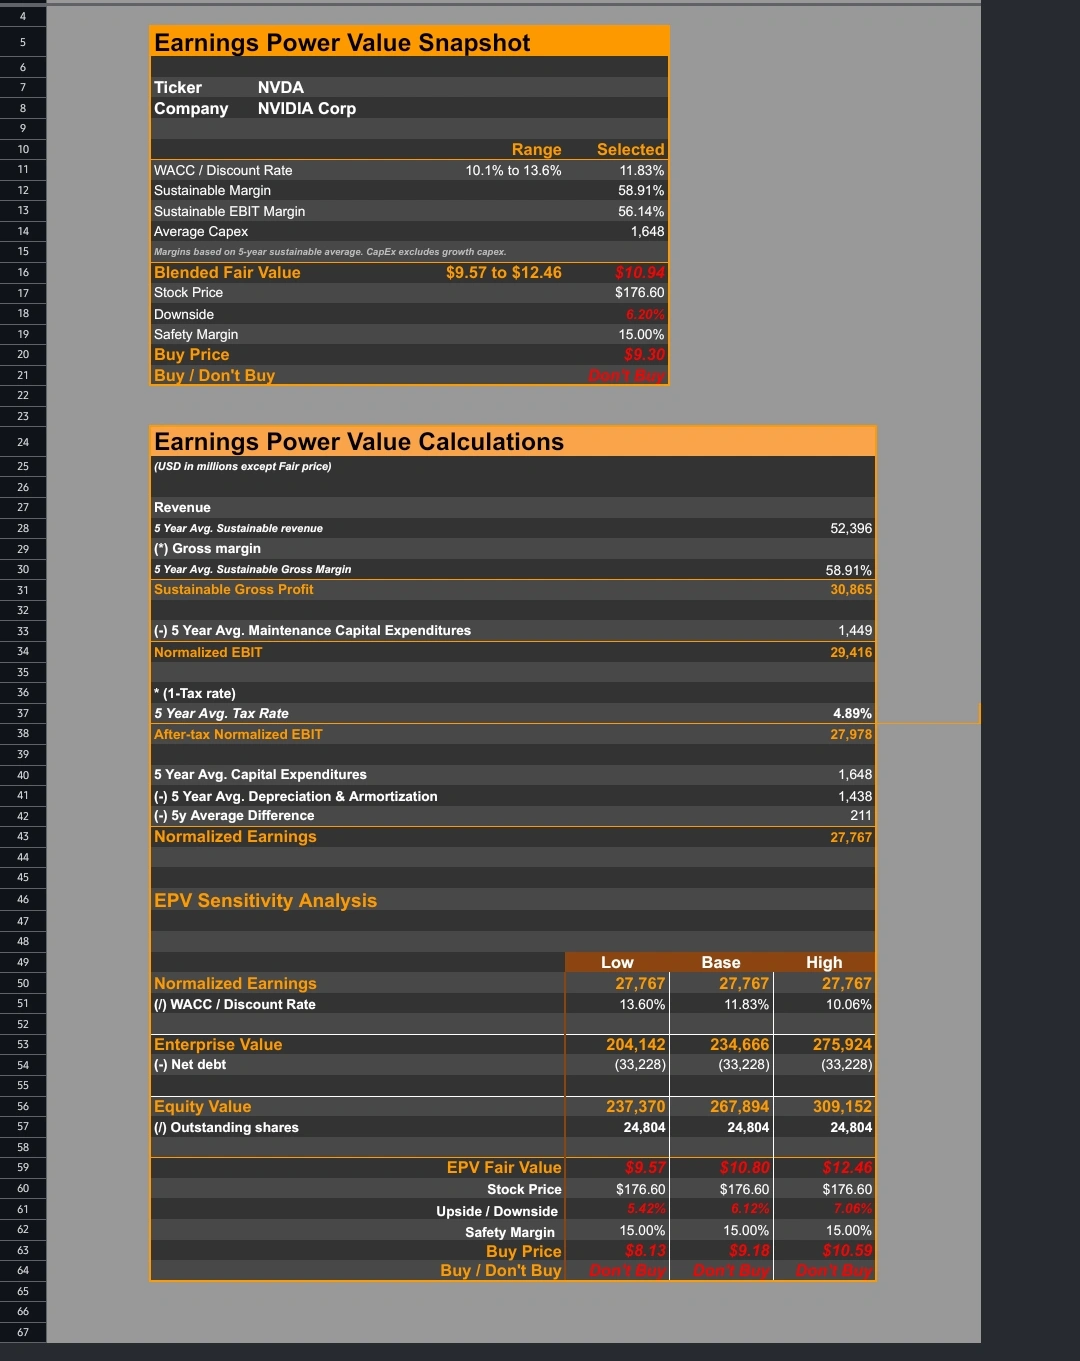Select the Normalized EBIT value 29,416
Viewport: 1080px width, 1361px height.
pyautogui.click(x=850, y=653)
